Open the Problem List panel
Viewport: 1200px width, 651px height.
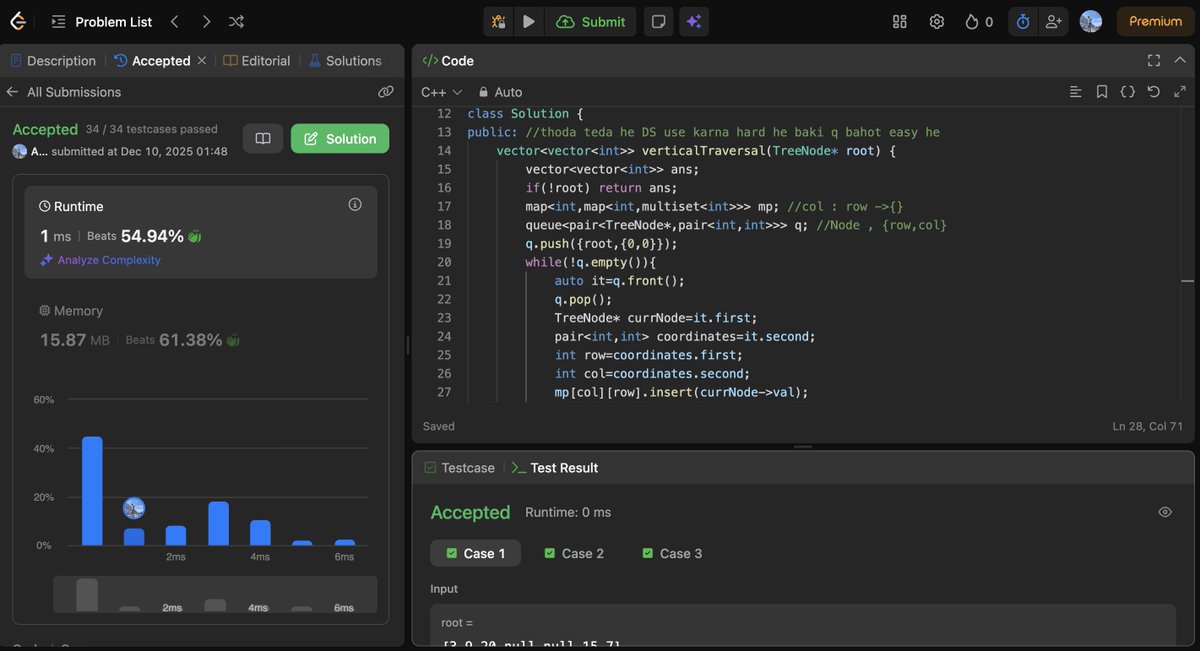click(102, 21)
